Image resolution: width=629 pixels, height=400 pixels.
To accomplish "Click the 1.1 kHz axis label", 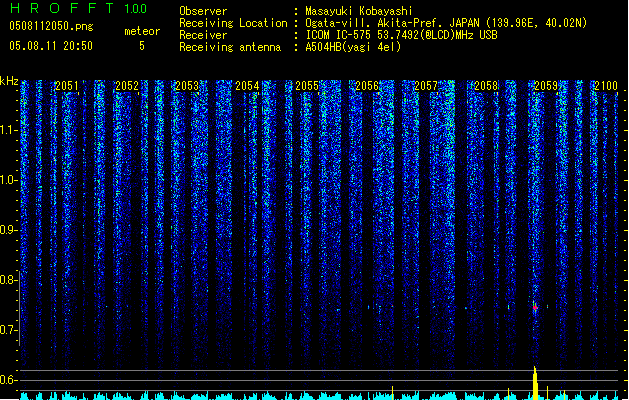I will coord(8,130).
